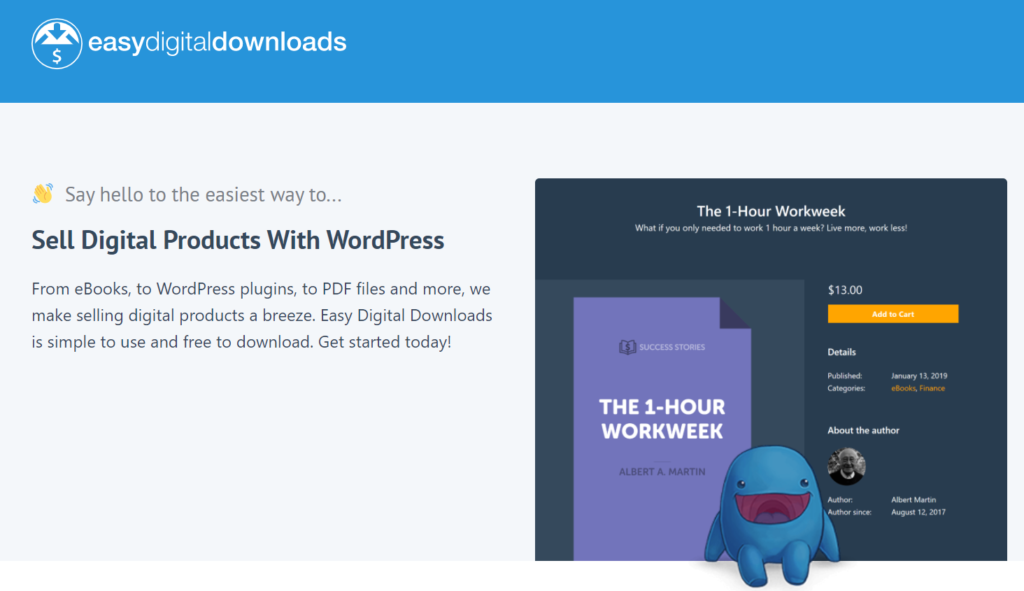Click 'Say hello to the easiest way to…'
1024x591 pixels.
point(203,195)
